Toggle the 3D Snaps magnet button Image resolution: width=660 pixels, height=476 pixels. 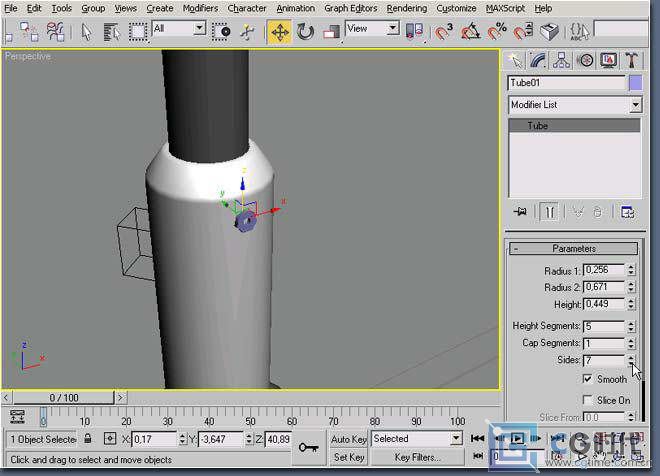tap(443, 32)
